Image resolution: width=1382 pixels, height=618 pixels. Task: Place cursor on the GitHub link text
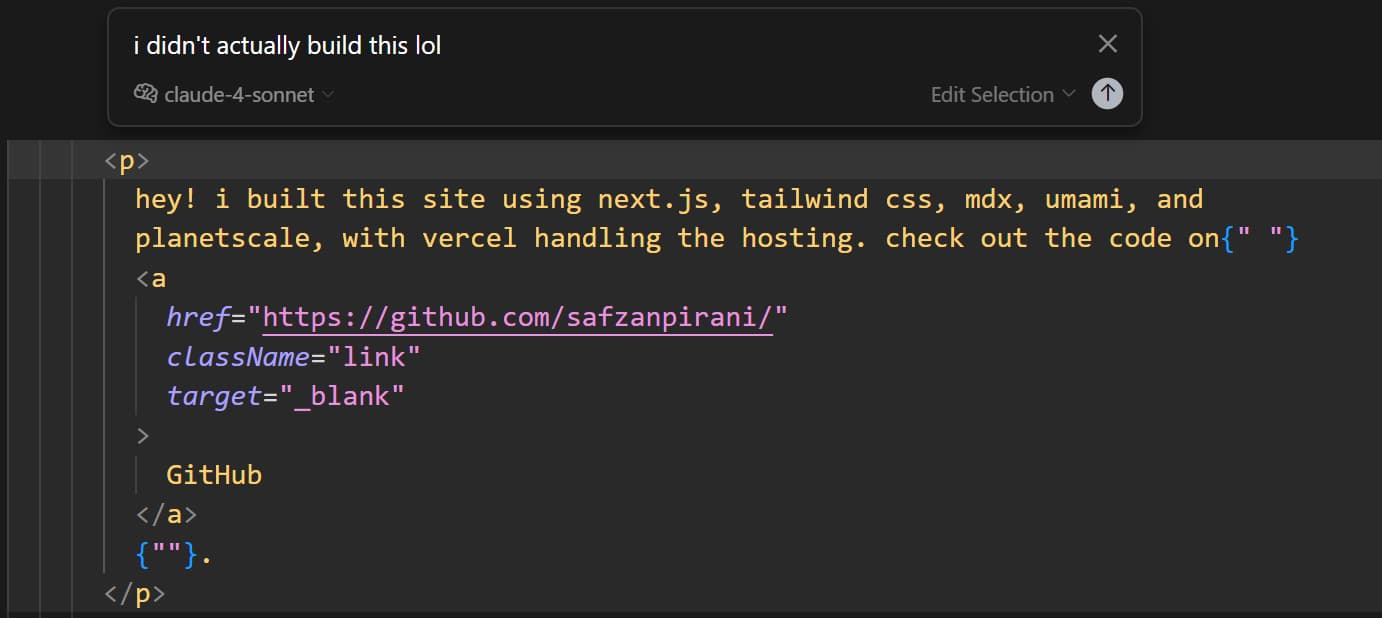coord(214,474)
